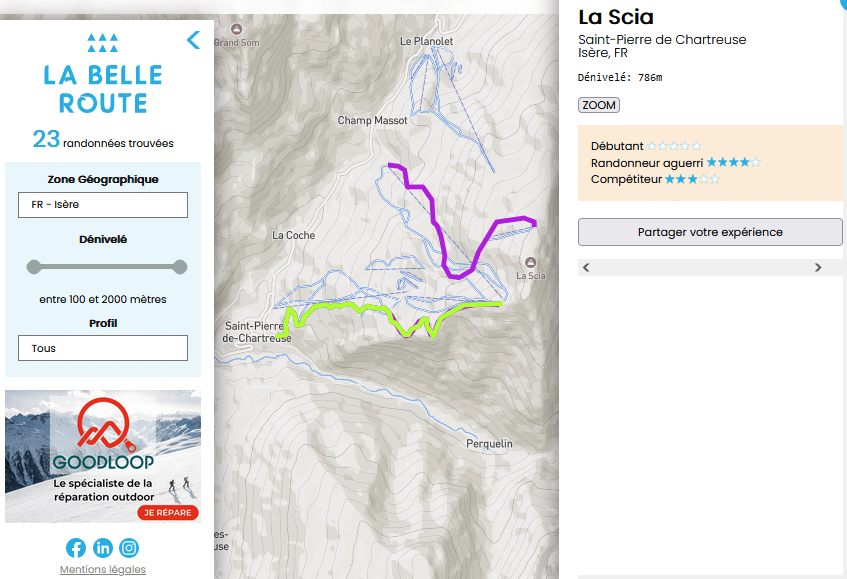Image resolution: width=847 pixels, height=579 pixels.
Task: Click the left handle of Dénivelé slider
Action: pyautogui.click(x=33, y=267)
